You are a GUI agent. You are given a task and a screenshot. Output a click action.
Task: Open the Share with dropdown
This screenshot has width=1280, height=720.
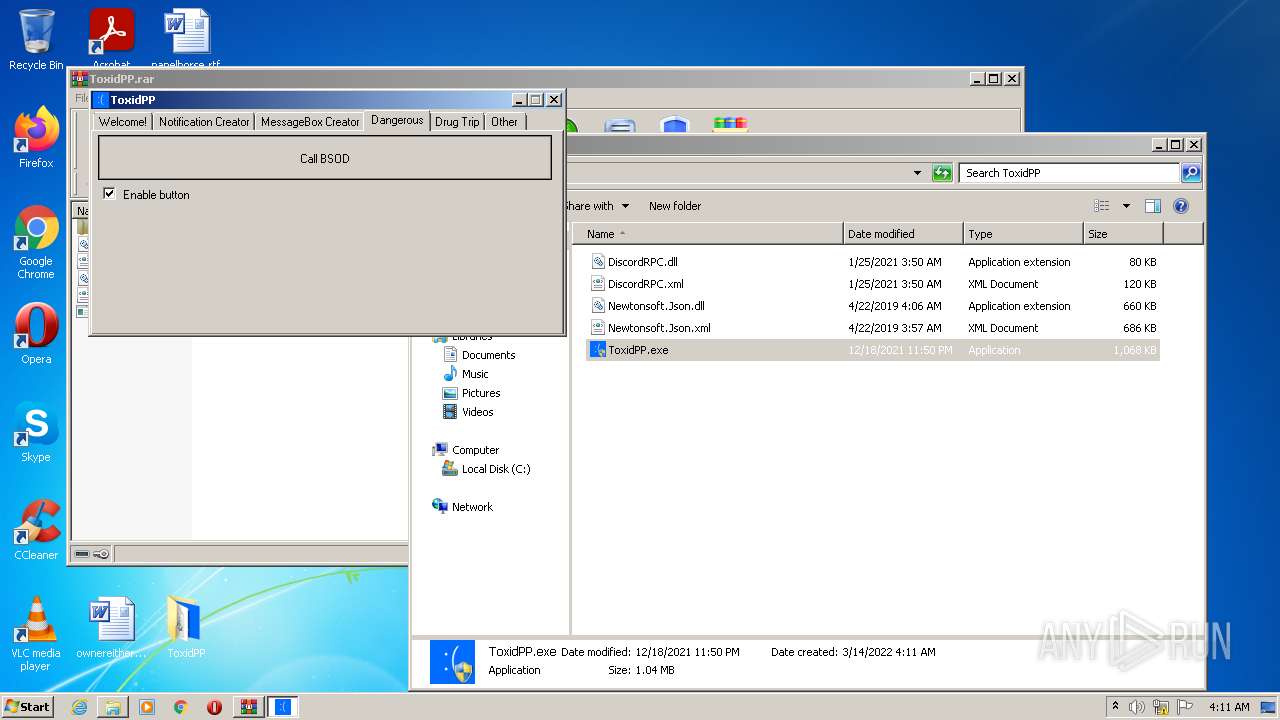(597, 206)
